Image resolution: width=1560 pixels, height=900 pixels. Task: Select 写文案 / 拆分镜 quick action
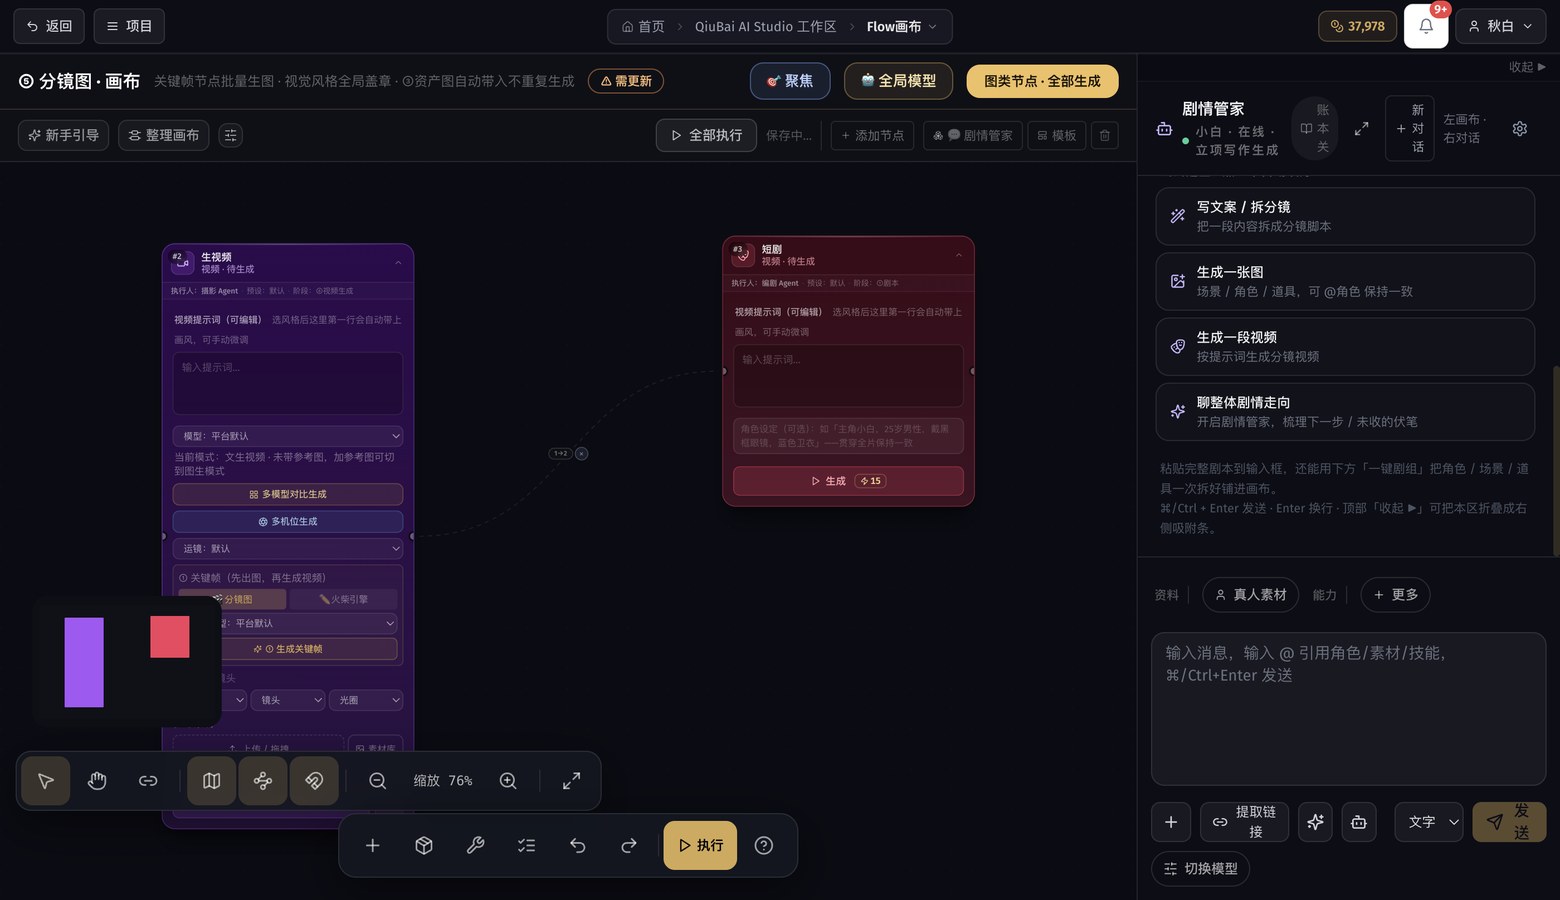point(1345,216)
